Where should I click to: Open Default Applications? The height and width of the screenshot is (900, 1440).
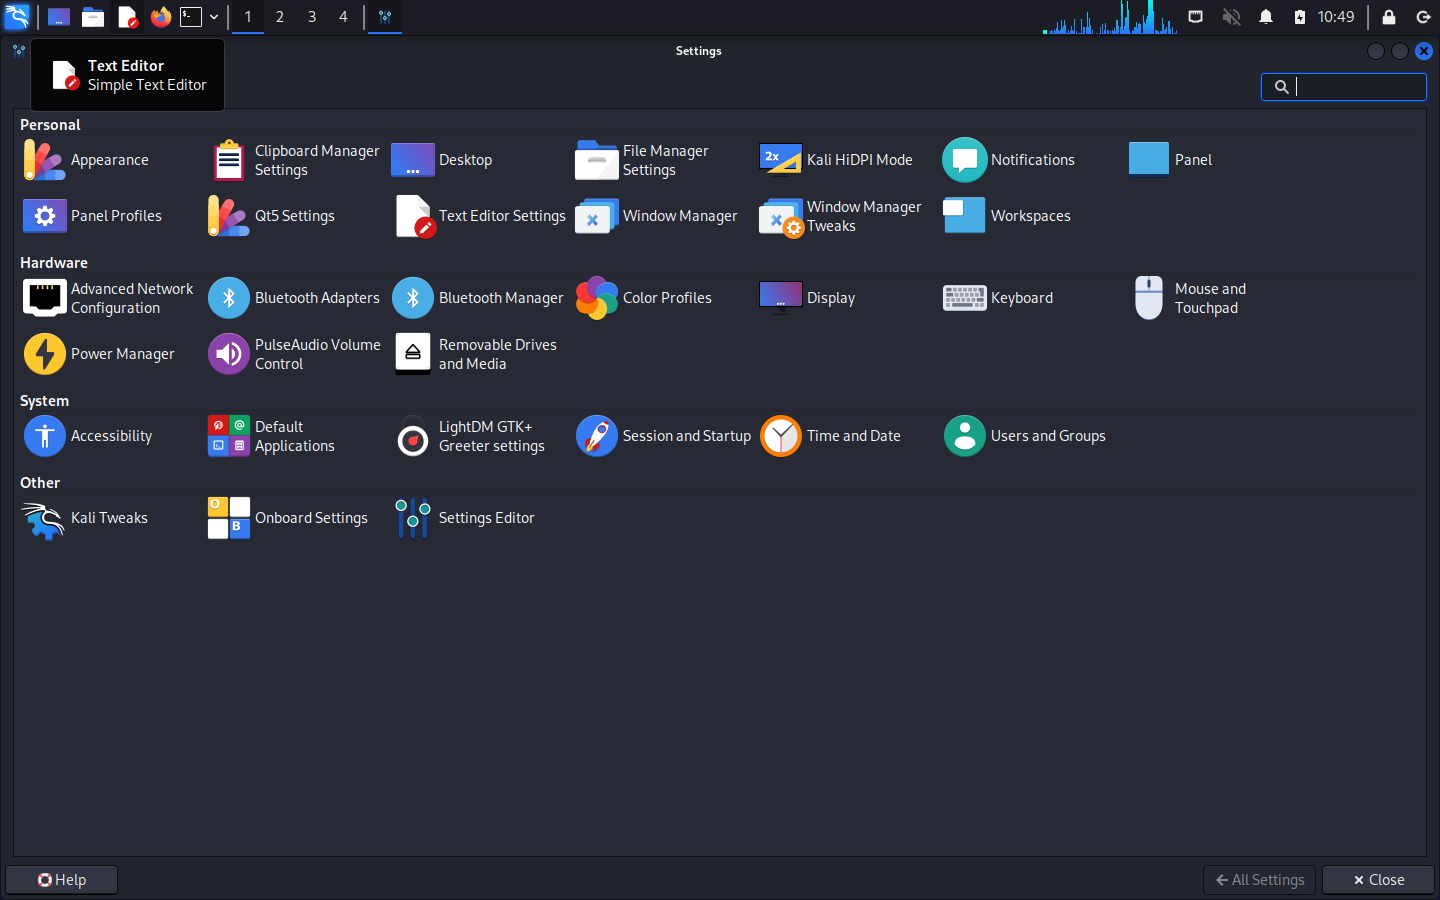271,436
